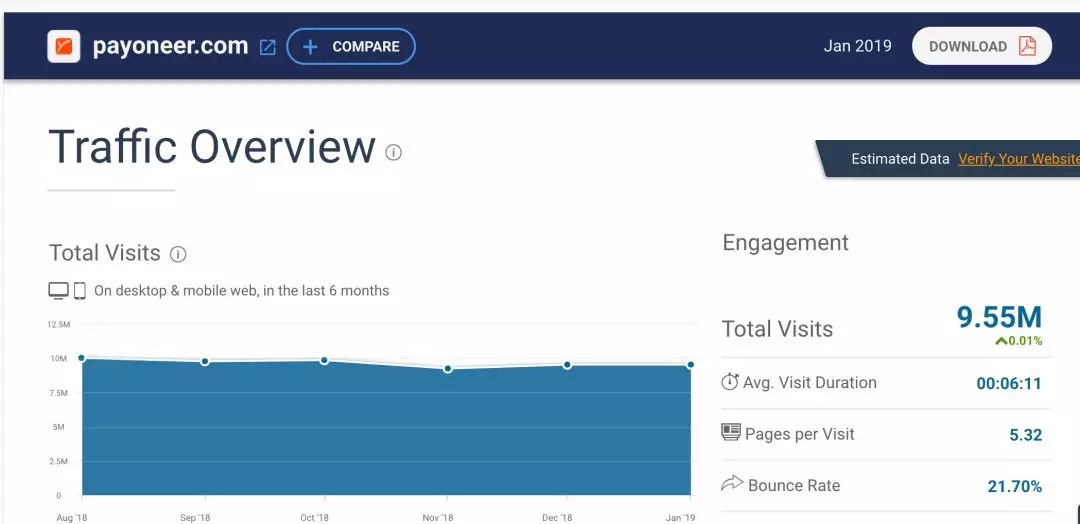Follow the Verify Your Website link
The image size is (1080, 524).
[x=1018, y=159]
